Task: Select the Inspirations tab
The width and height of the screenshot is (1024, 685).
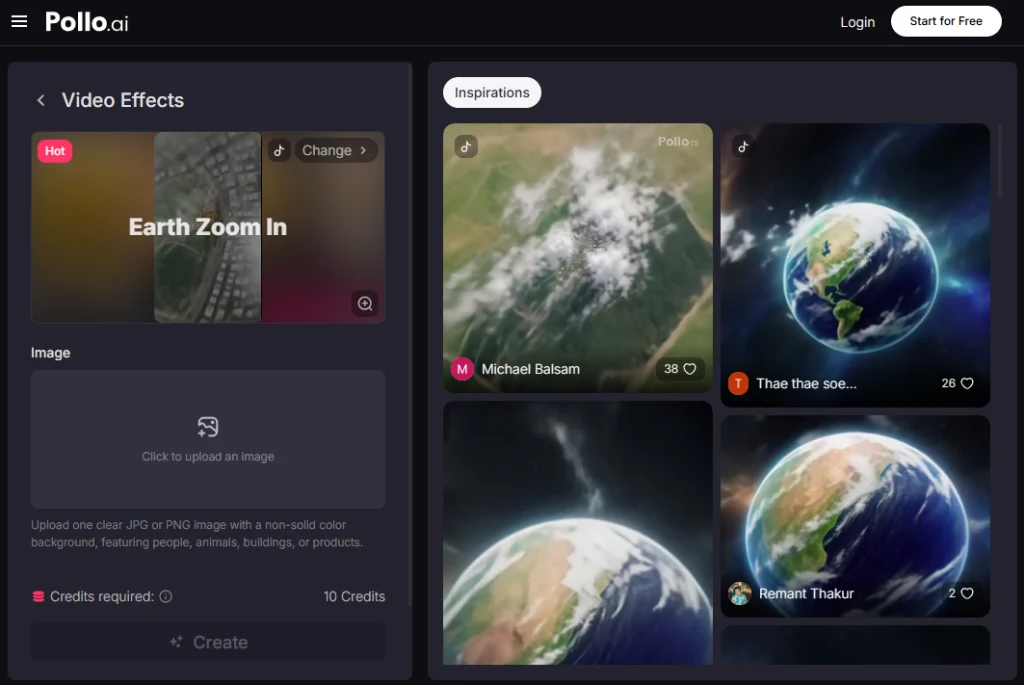Action: click(492, 93)
